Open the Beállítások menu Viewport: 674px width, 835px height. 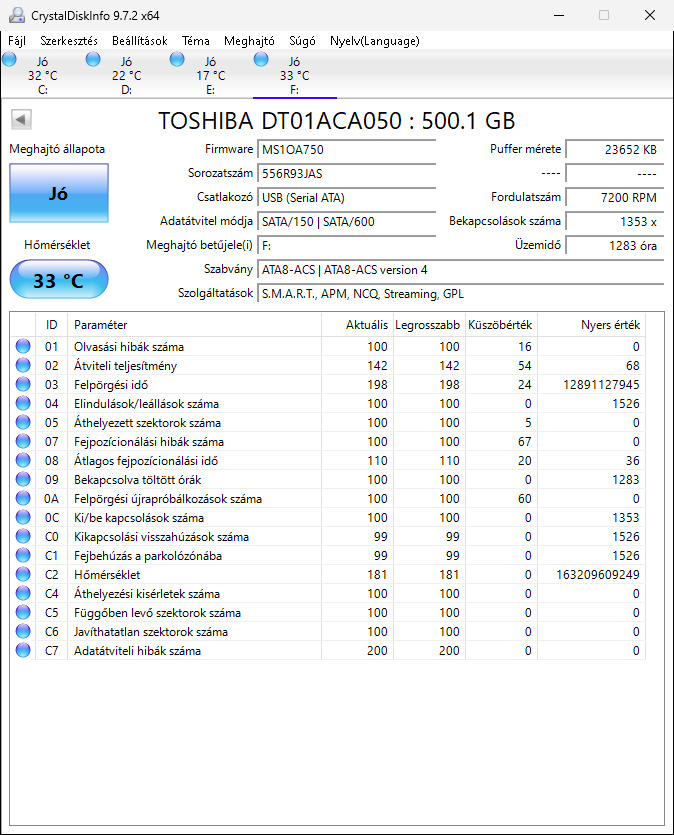139,41
